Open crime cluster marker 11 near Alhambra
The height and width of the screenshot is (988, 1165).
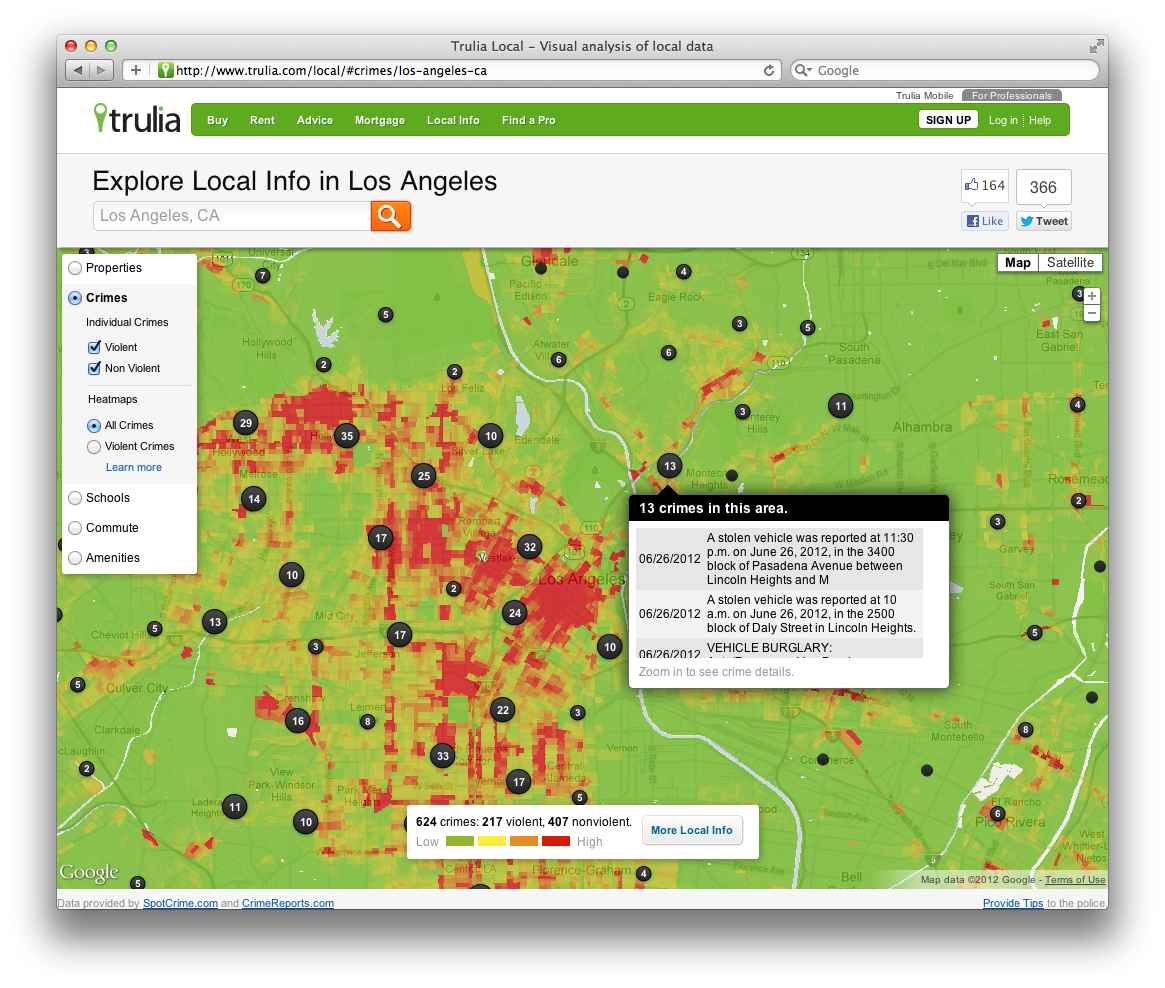840,406
